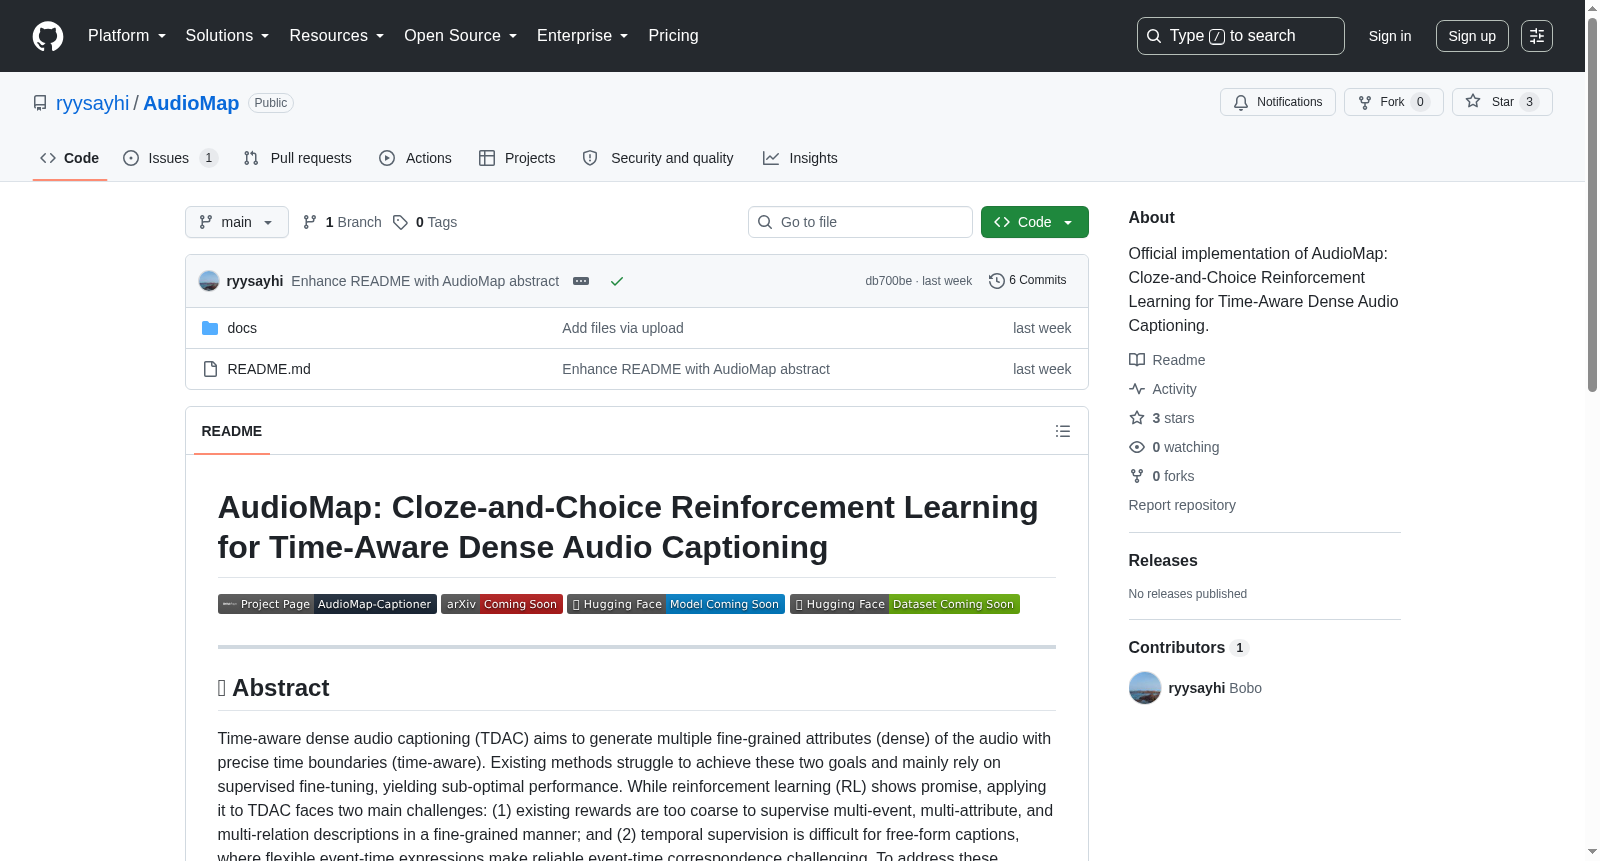Open the db700be commit hash
Viewport: 1600px width, 861px height.
(x=889, y=281)
